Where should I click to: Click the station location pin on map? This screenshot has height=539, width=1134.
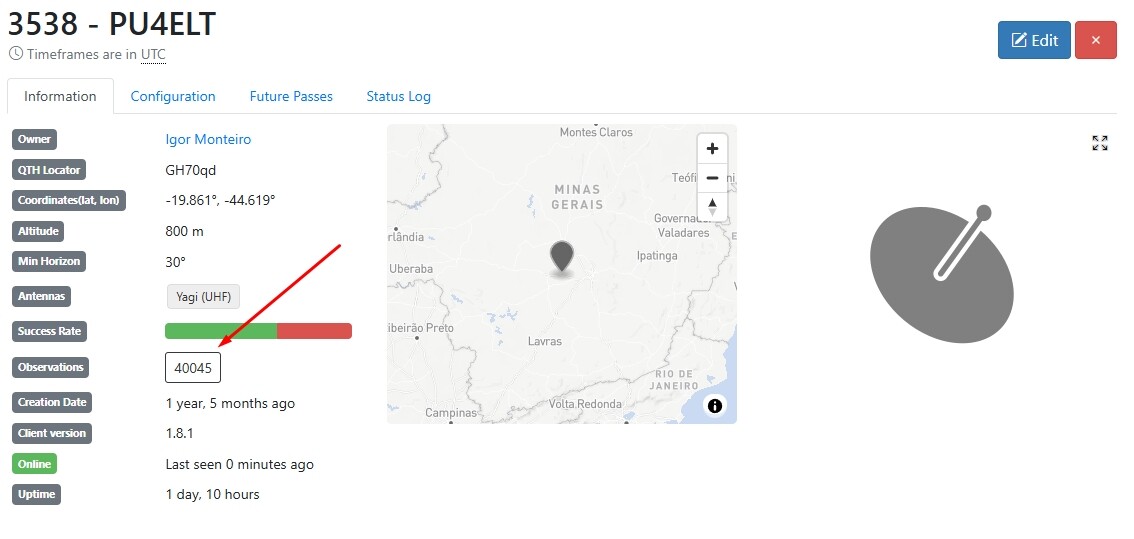tap(563, 256)
